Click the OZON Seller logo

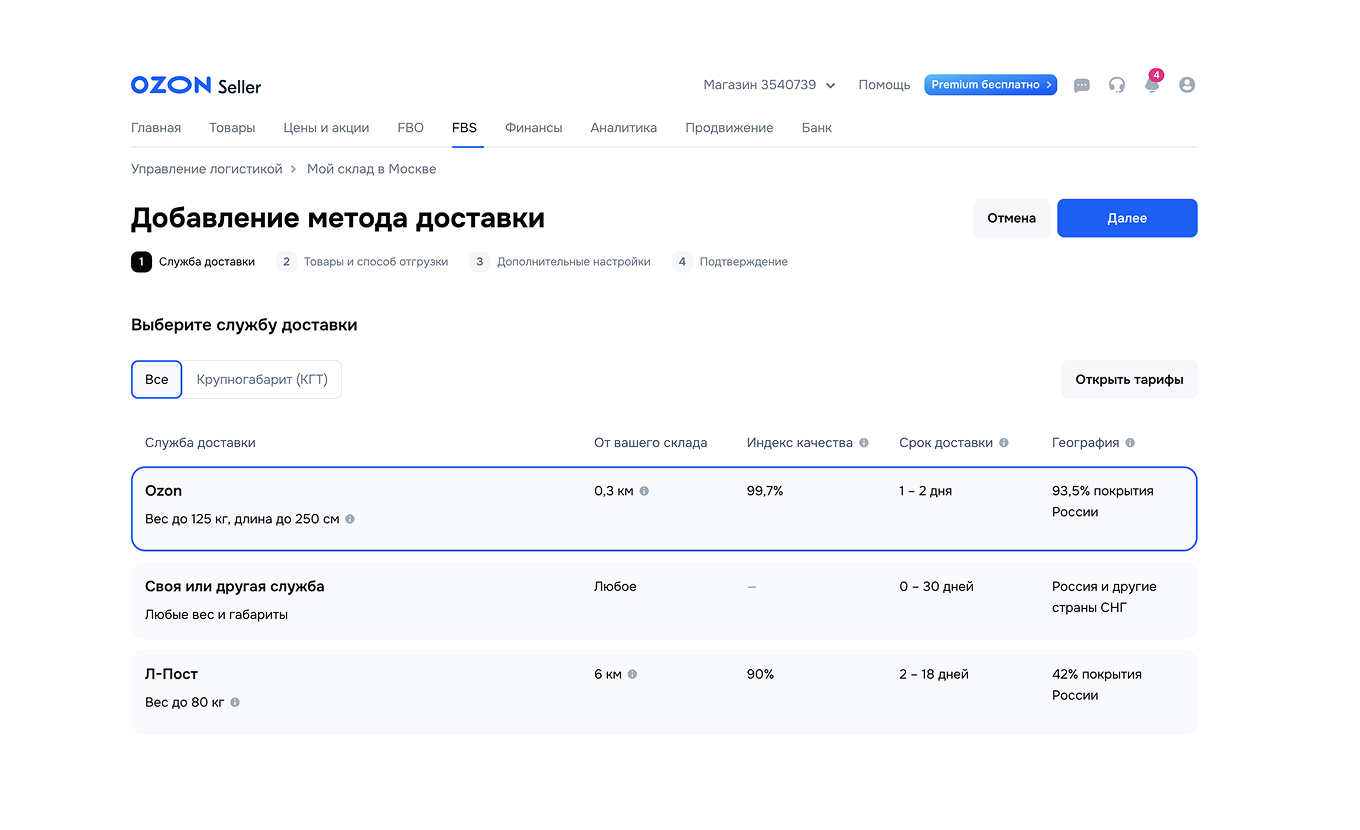[x=194, y=85]
